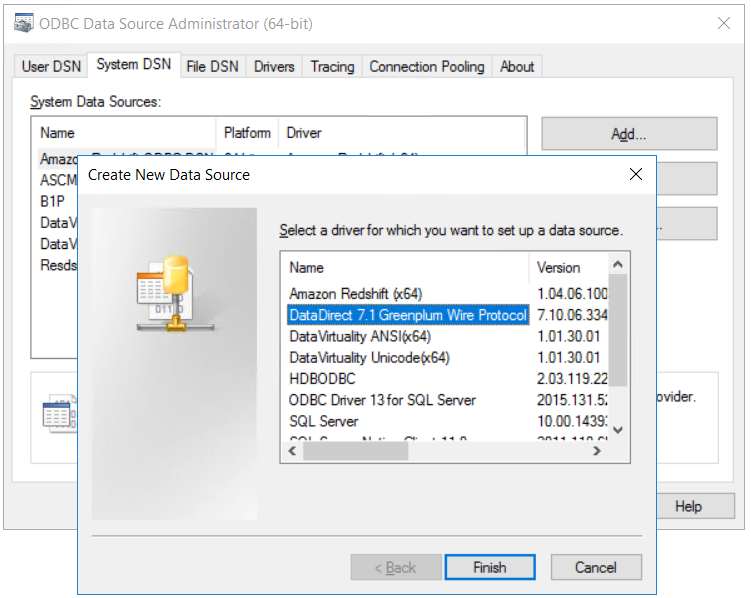
Task: Click the Name column header in System Data Sources
Action: click(124, 133)
